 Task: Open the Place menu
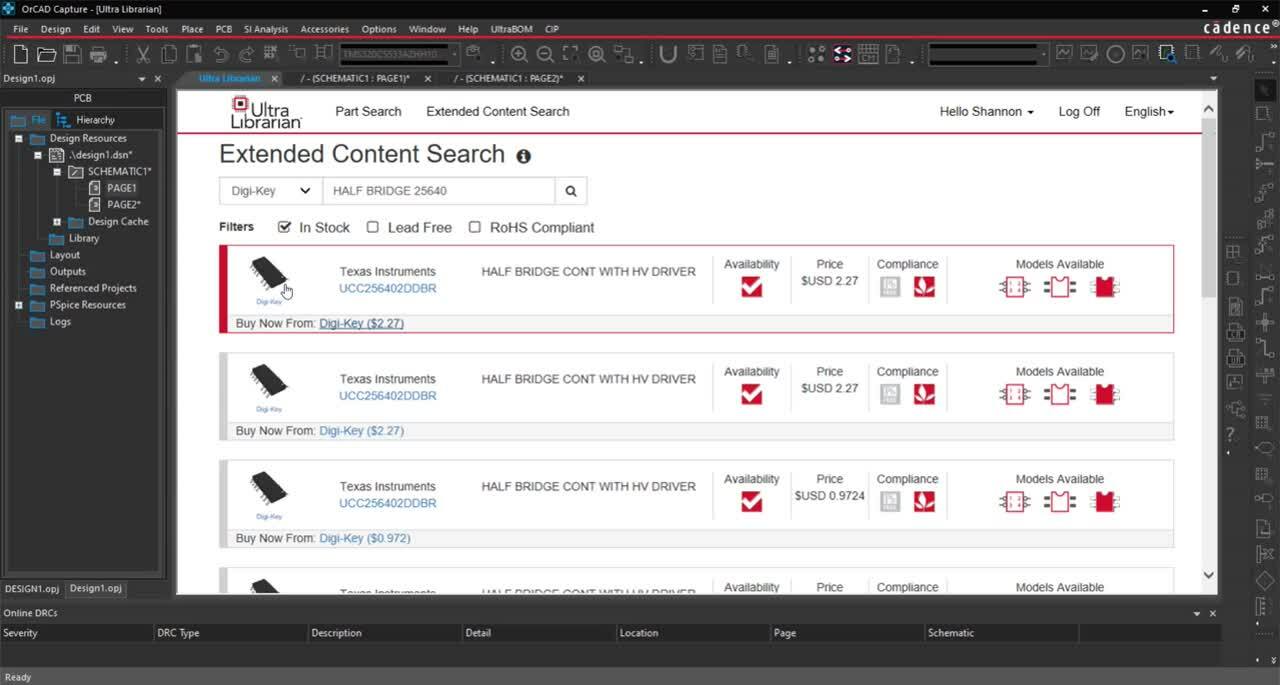[x=191, y=29]
